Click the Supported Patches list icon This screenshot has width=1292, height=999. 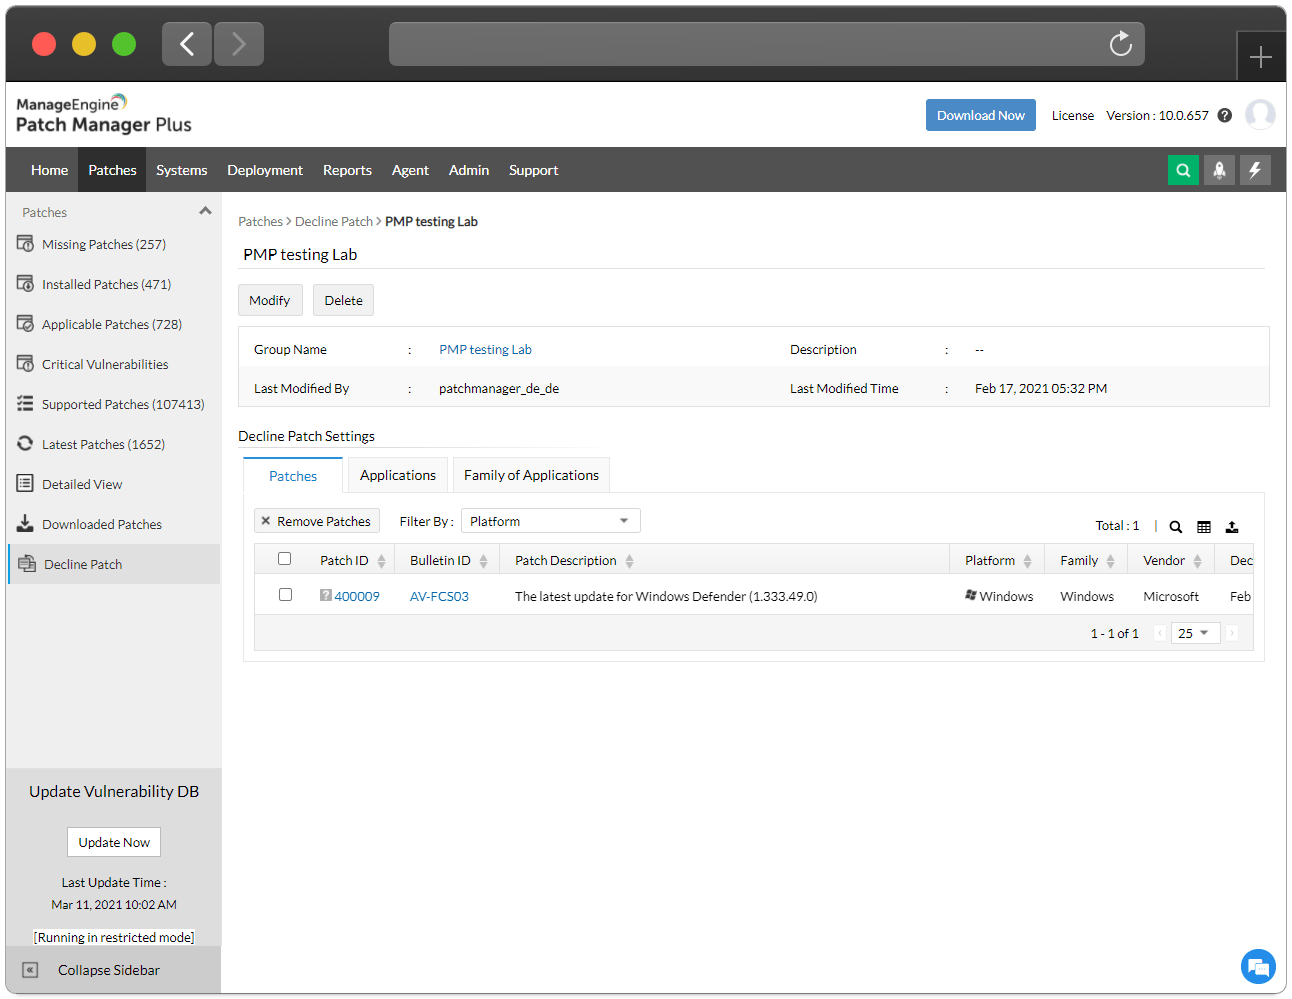(26, 403)
